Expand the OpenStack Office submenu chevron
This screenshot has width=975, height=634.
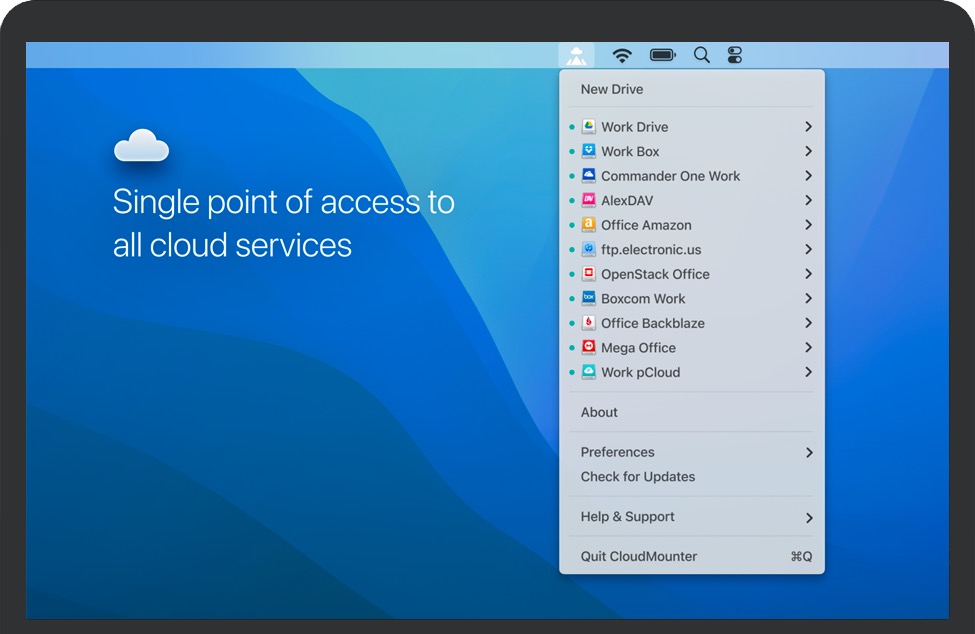(x=808, y=273)
